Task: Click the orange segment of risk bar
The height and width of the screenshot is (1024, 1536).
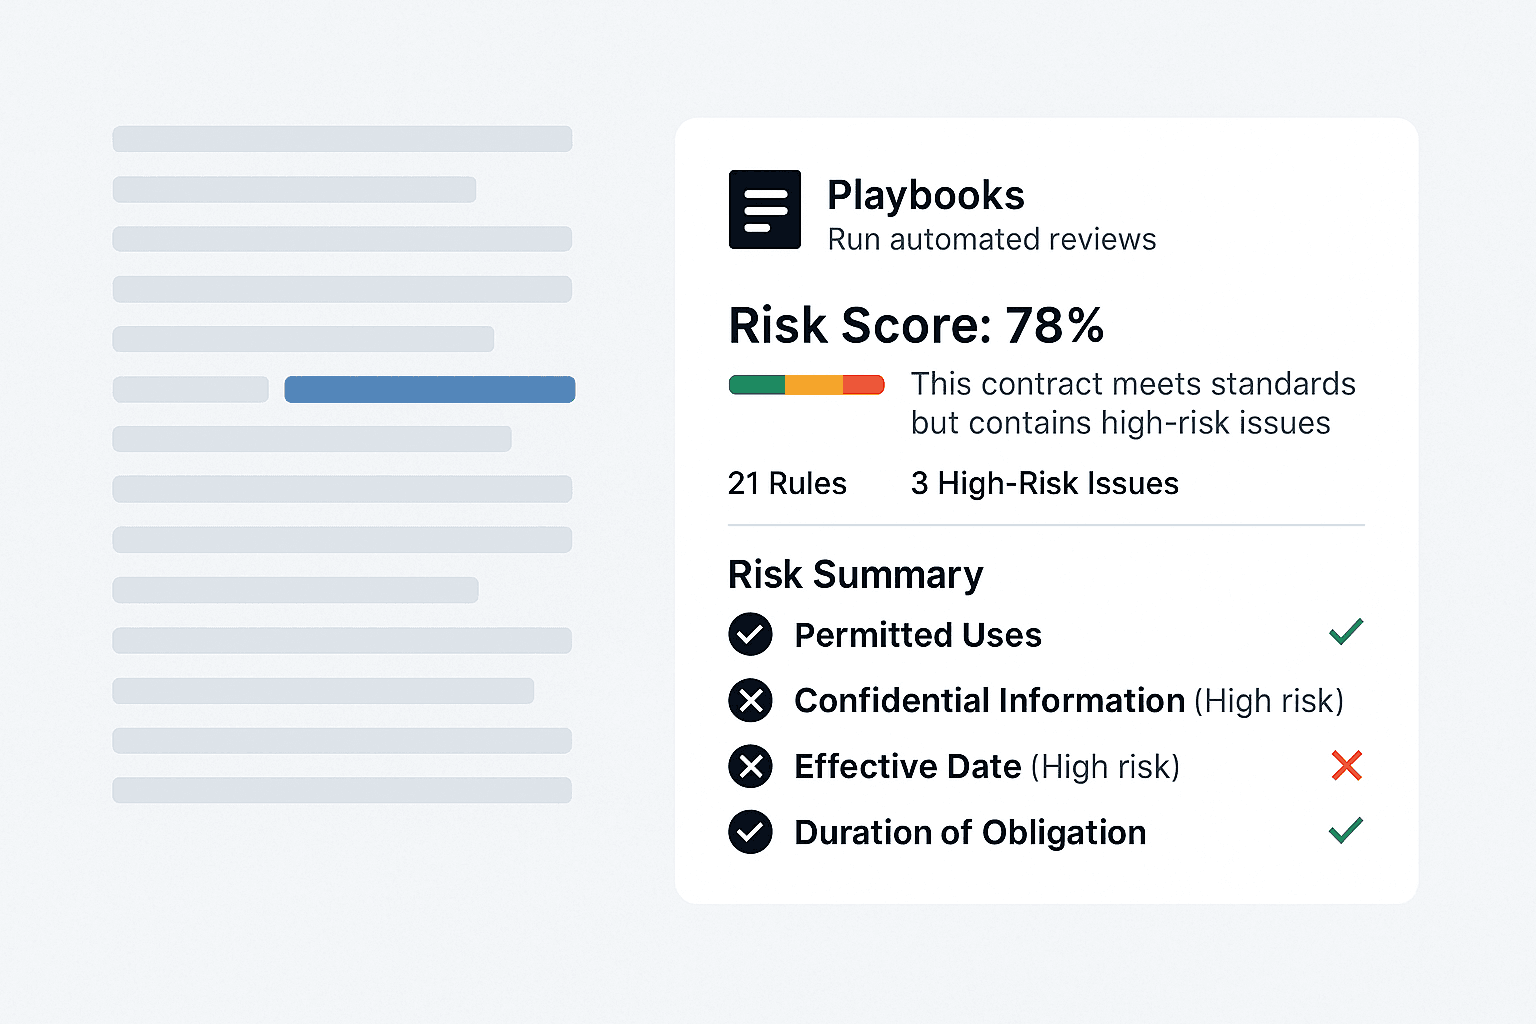Action: (814, 385)
